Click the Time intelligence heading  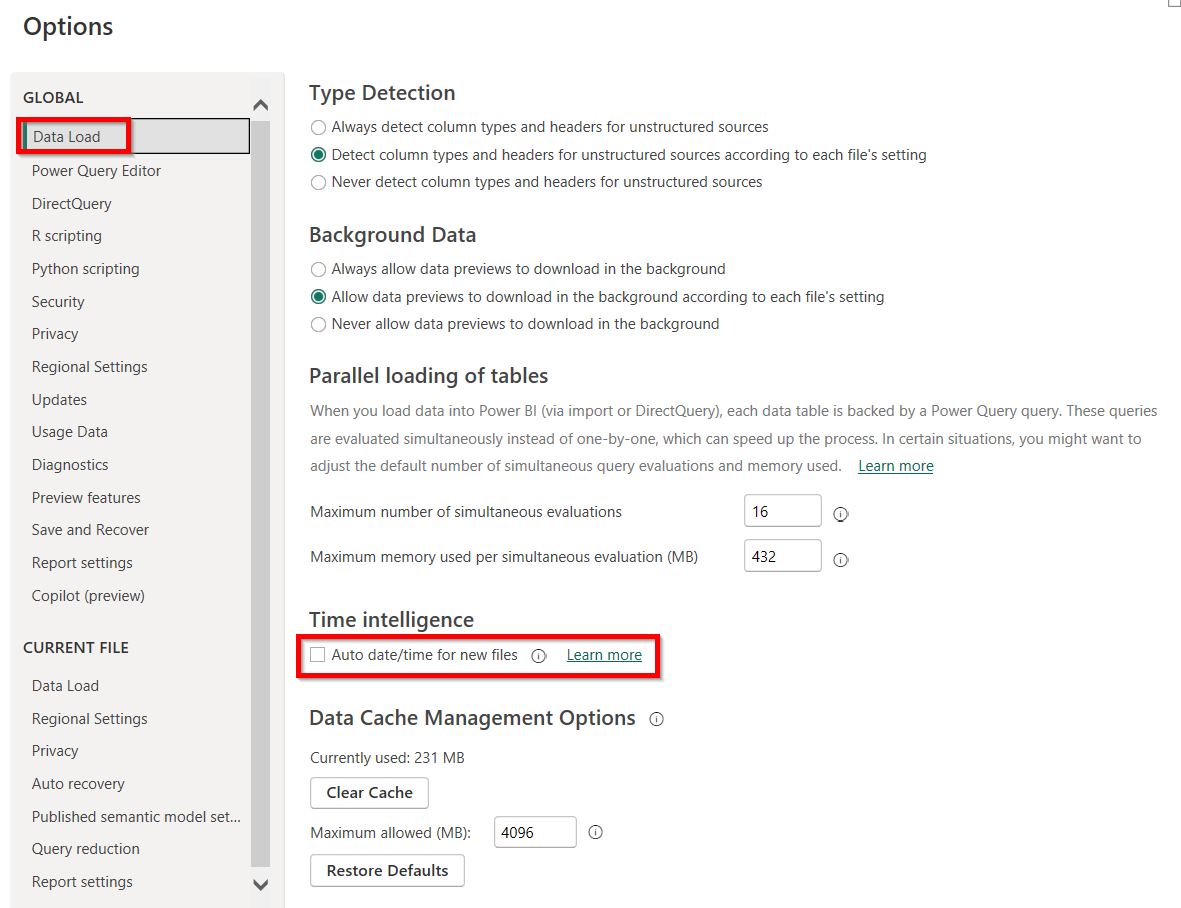coord(392,620)
